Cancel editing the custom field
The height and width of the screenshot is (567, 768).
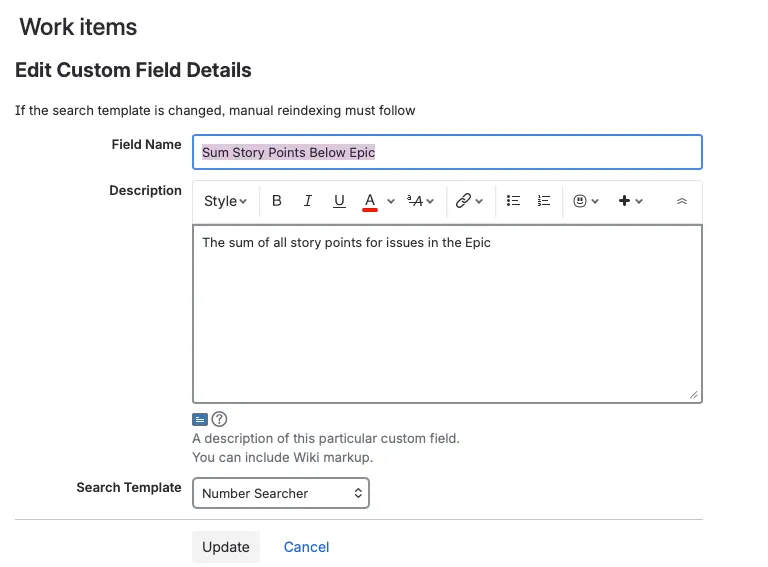(x=306, y=547)
